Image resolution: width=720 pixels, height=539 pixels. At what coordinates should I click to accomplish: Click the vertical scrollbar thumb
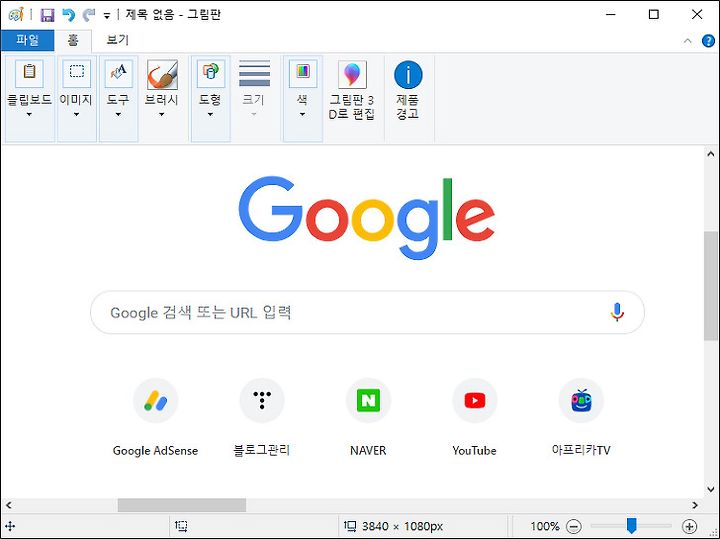tap(711, 286)
